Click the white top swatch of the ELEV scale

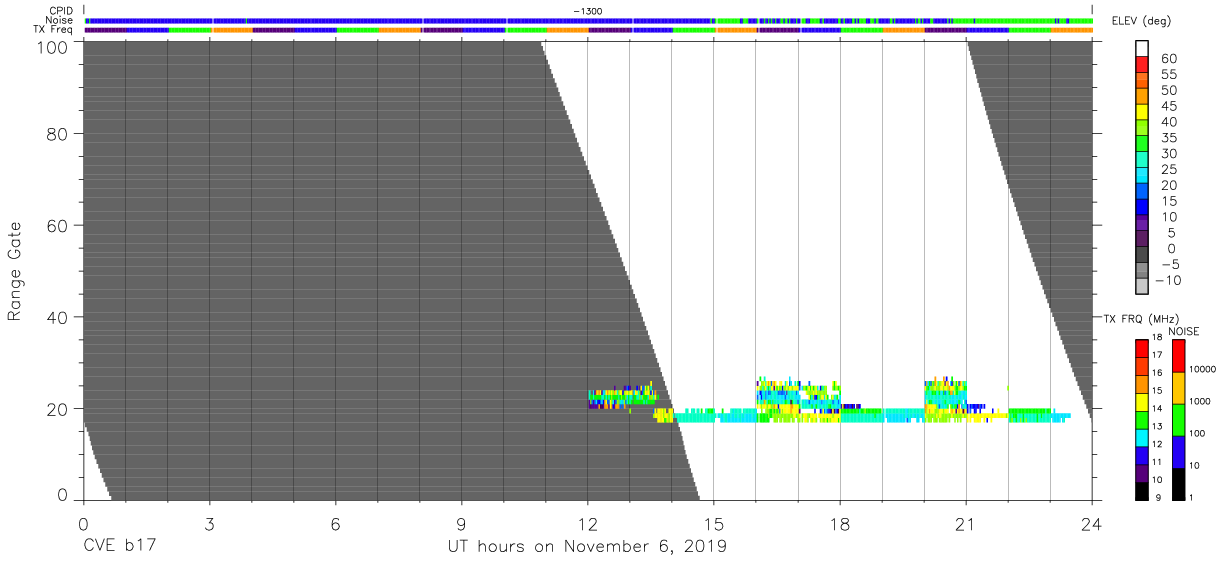(1143, 50)
